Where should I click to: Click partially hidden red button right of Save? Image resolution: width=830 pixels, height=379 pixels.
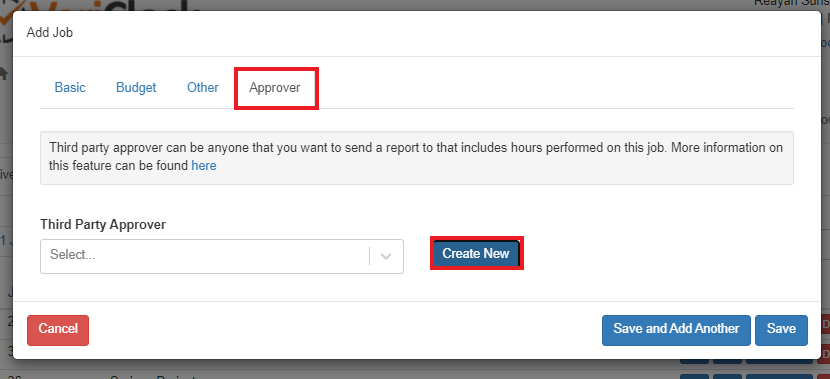pos(825,324)
